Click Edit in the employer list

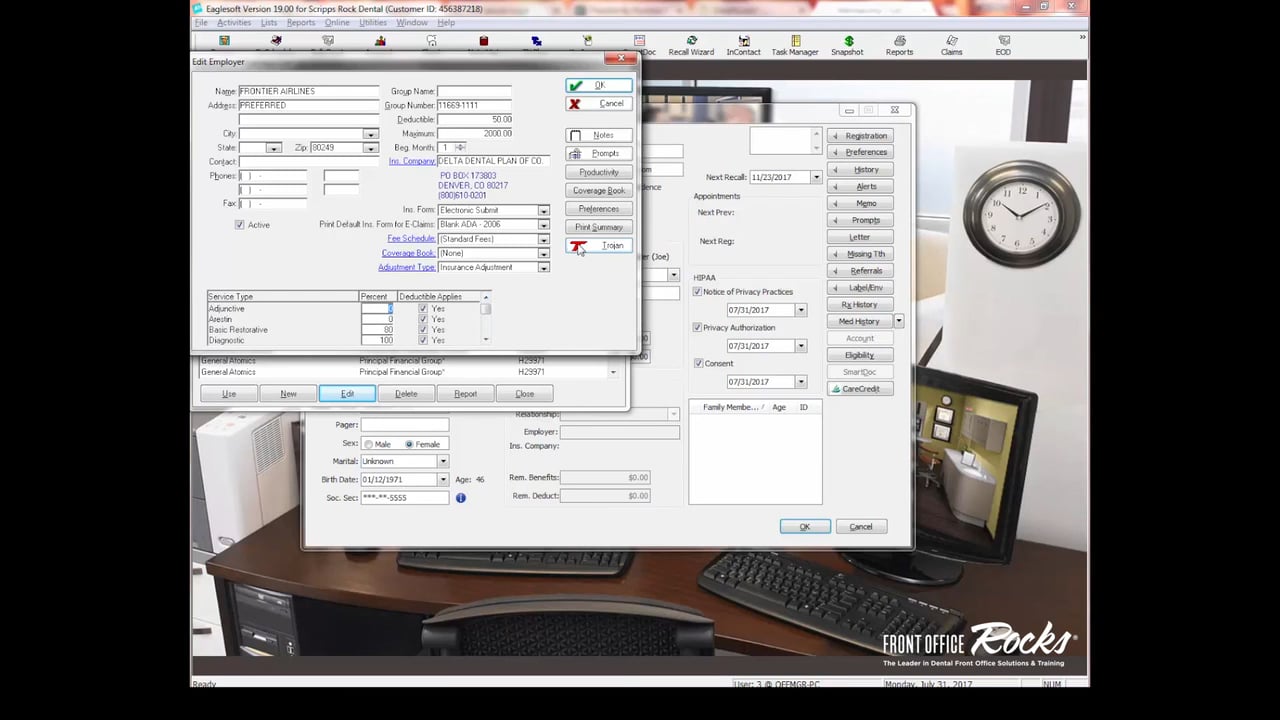tap(347, 394)
